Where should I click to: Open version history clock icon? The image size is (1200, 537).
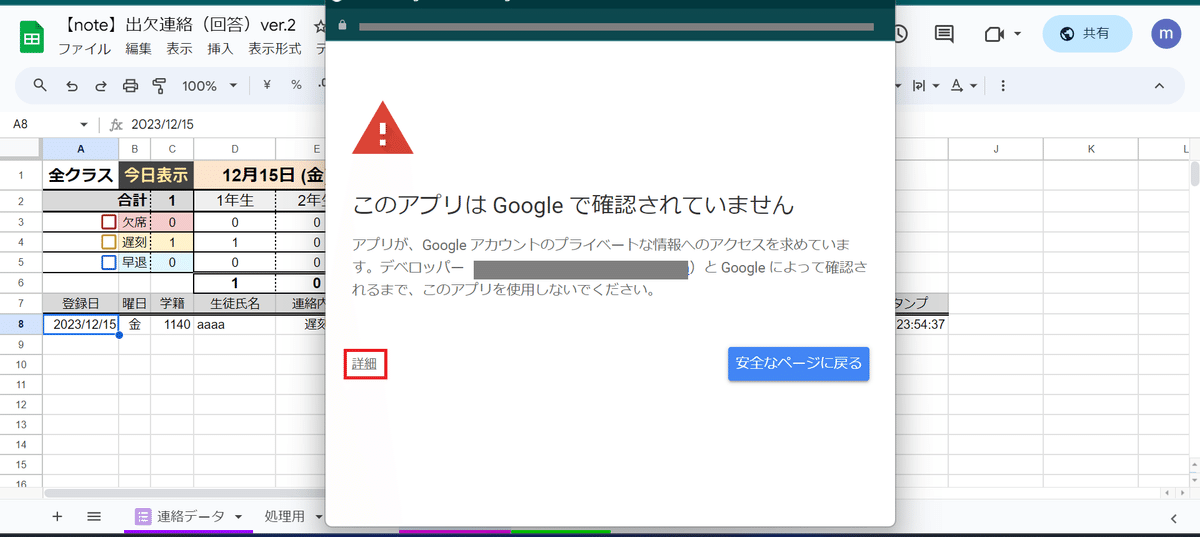click(899, 34)
